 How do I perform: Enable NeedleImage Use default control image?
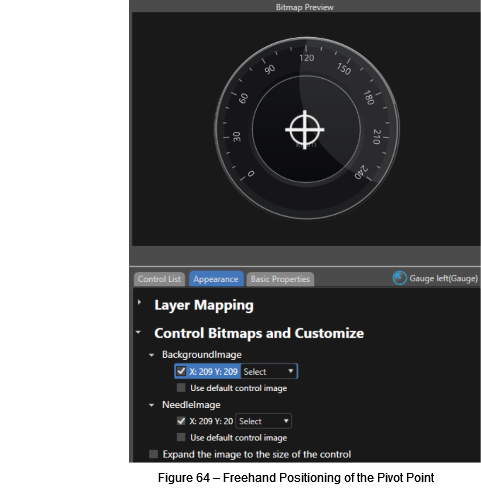click(x=181, y=437)
